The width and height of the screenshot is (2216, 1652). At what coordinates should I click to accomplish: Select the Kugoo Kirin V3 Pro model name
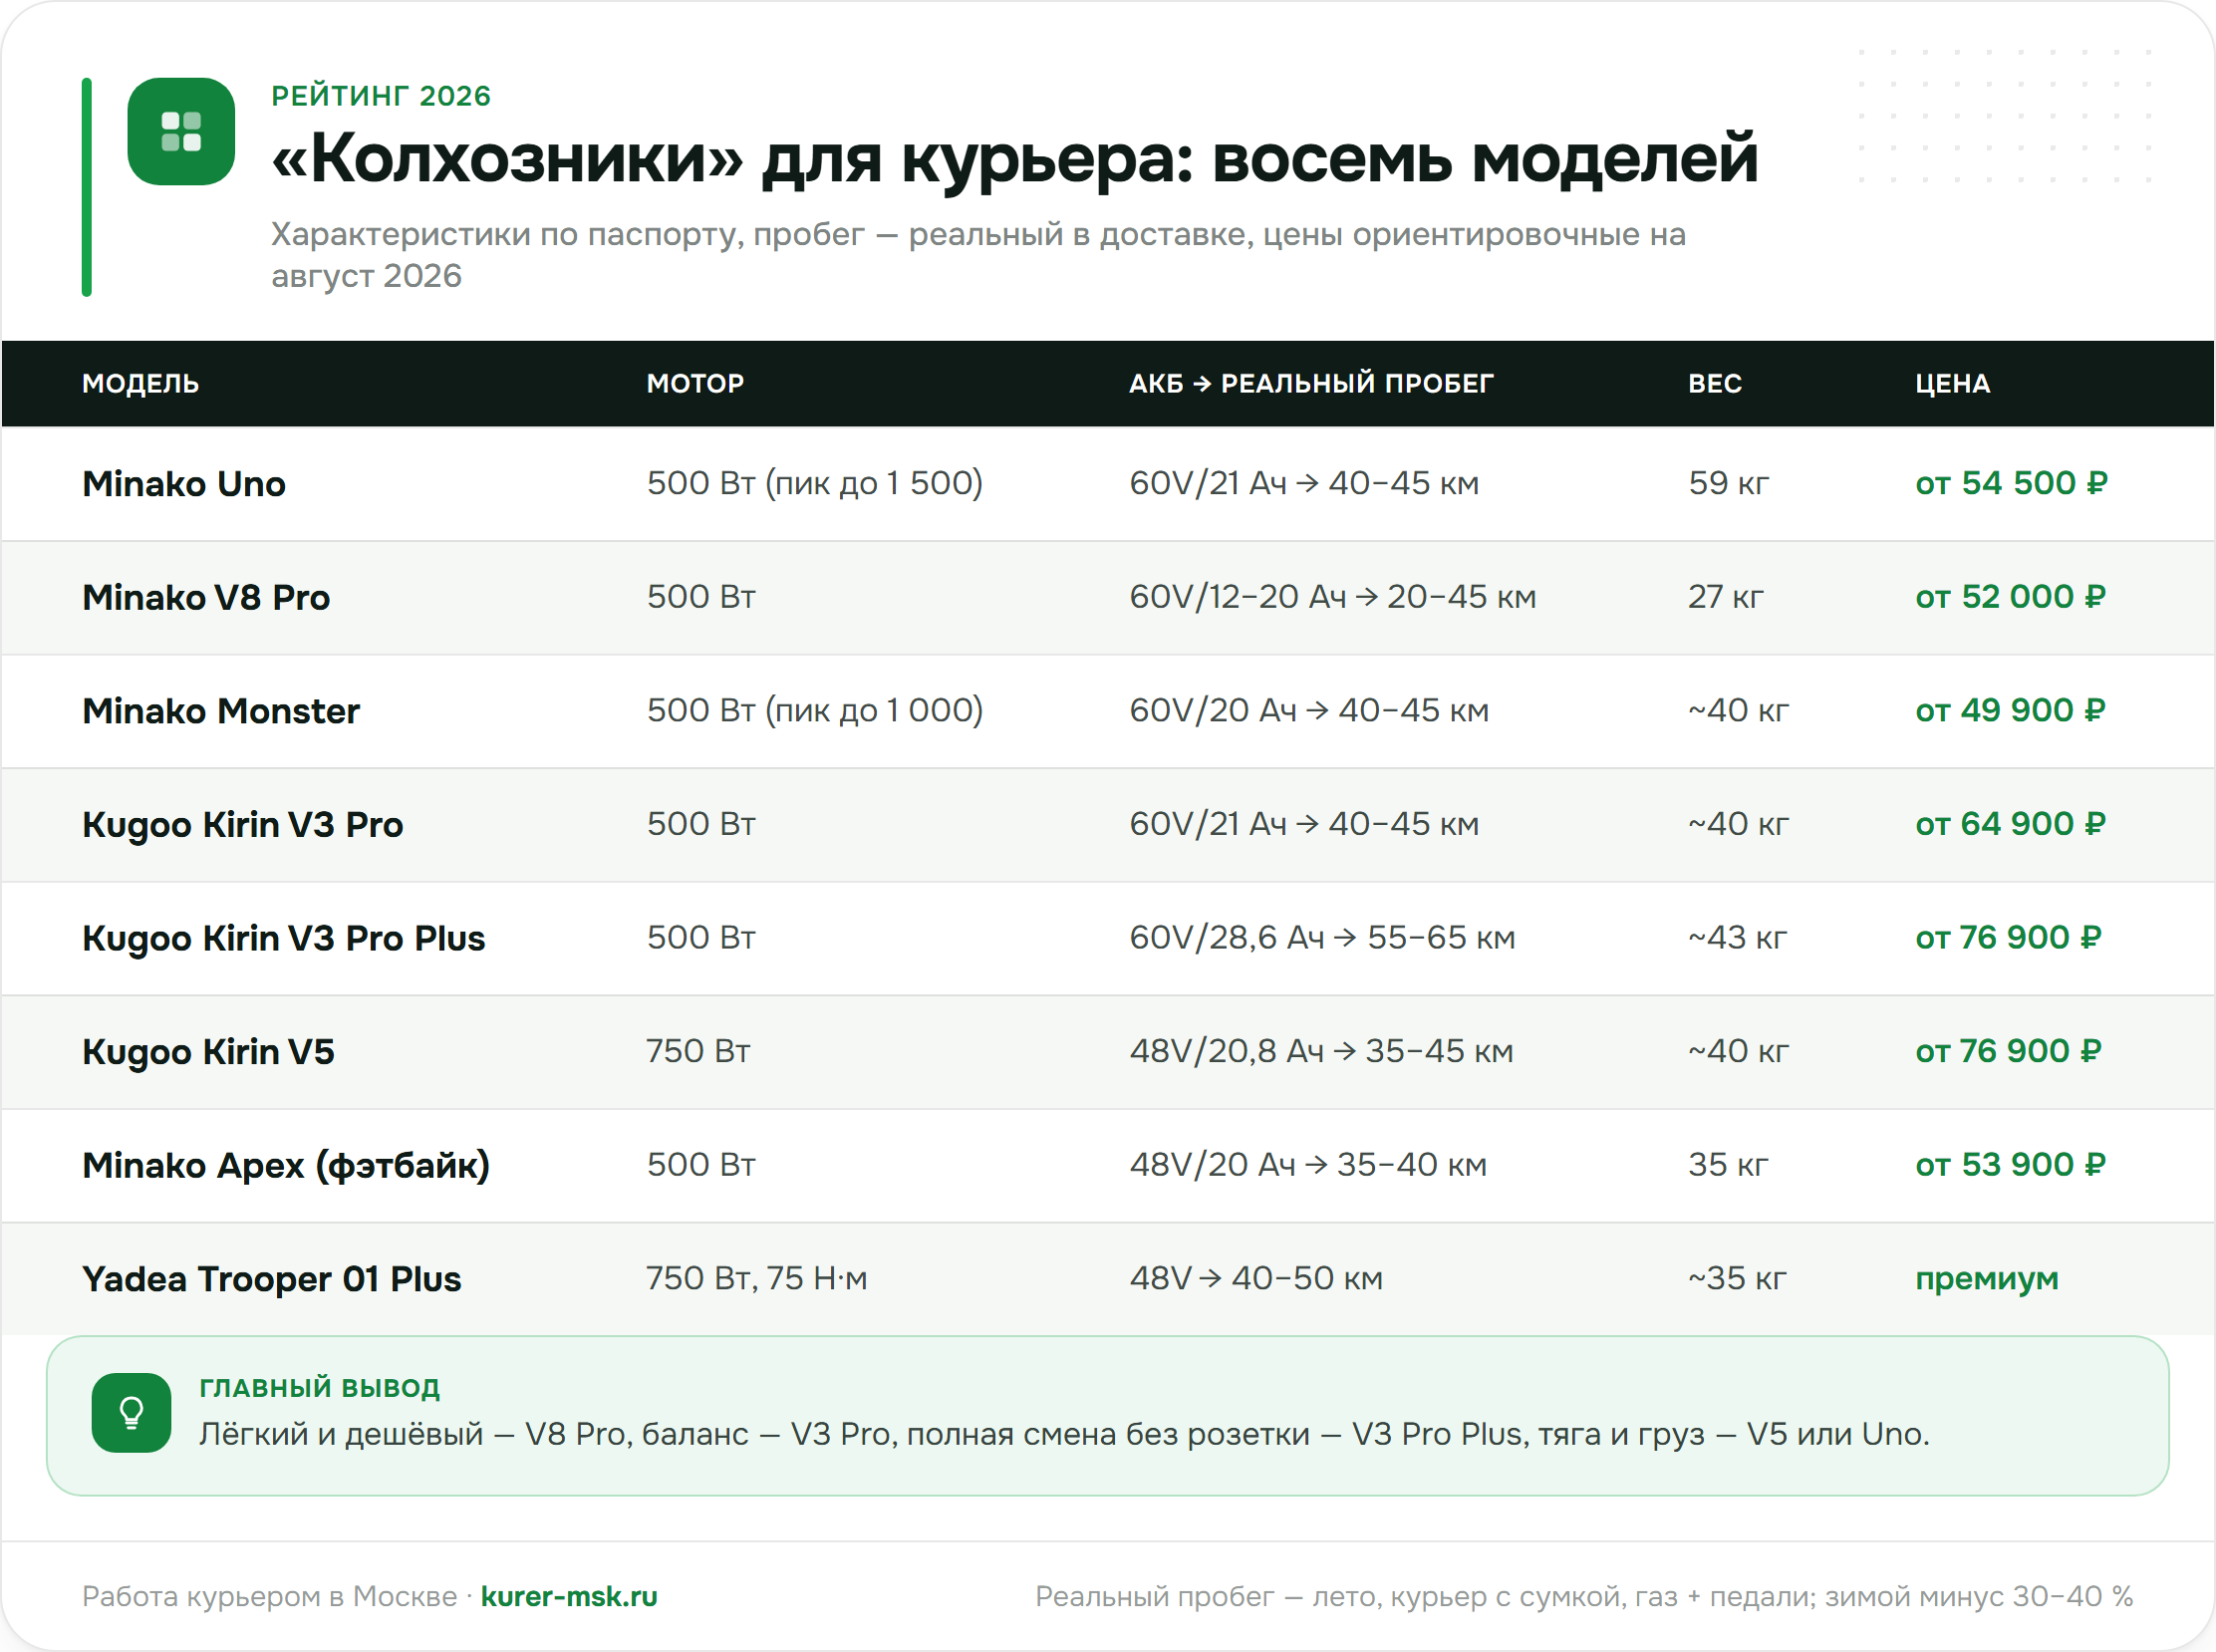243,825
